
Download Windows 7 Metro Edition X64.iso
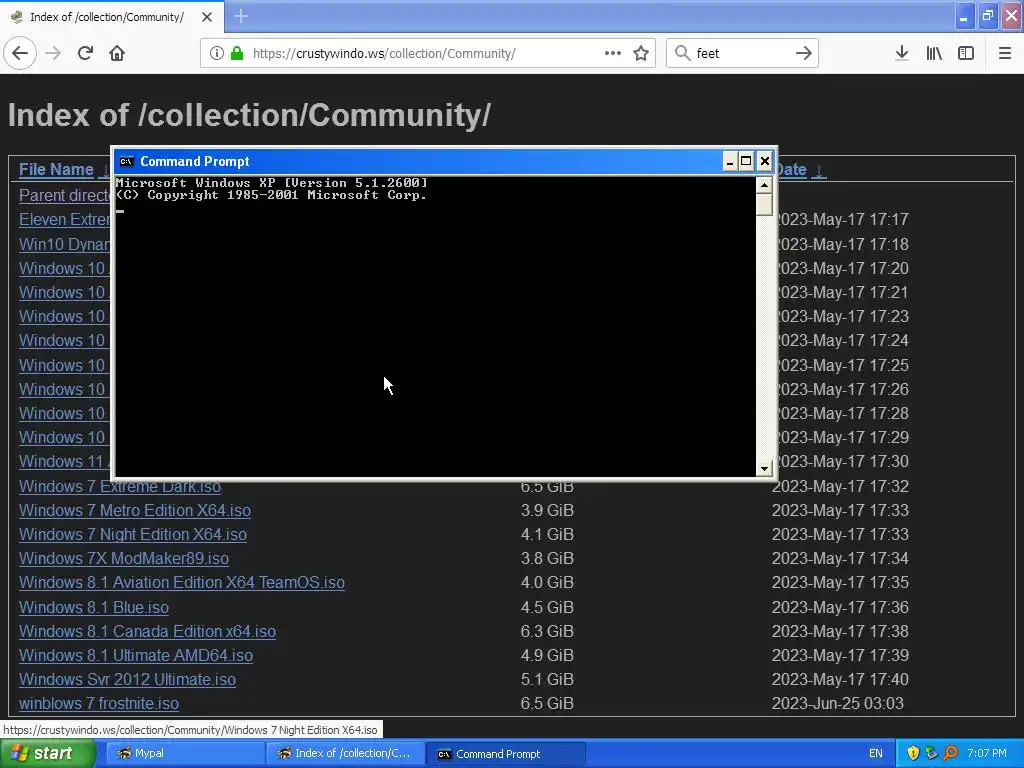click(135, 510)
